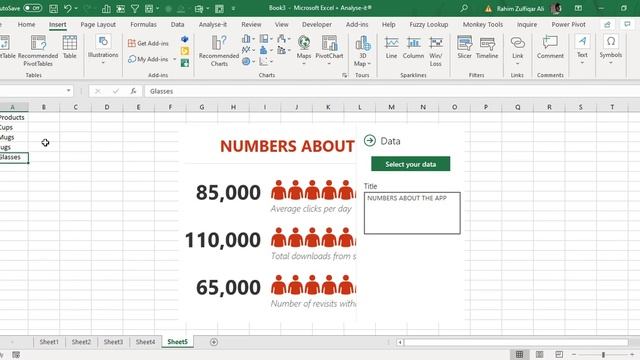Click the formula bar containing Glasses
Image resolution: width=640 pixels, height=360 pixels.
392,91
